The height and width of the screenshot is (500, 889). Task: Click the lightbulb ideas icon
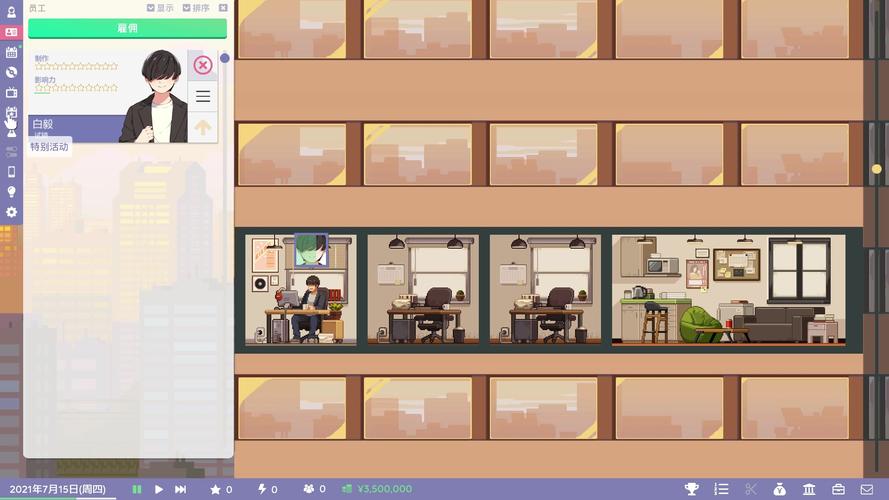point(11,192)
